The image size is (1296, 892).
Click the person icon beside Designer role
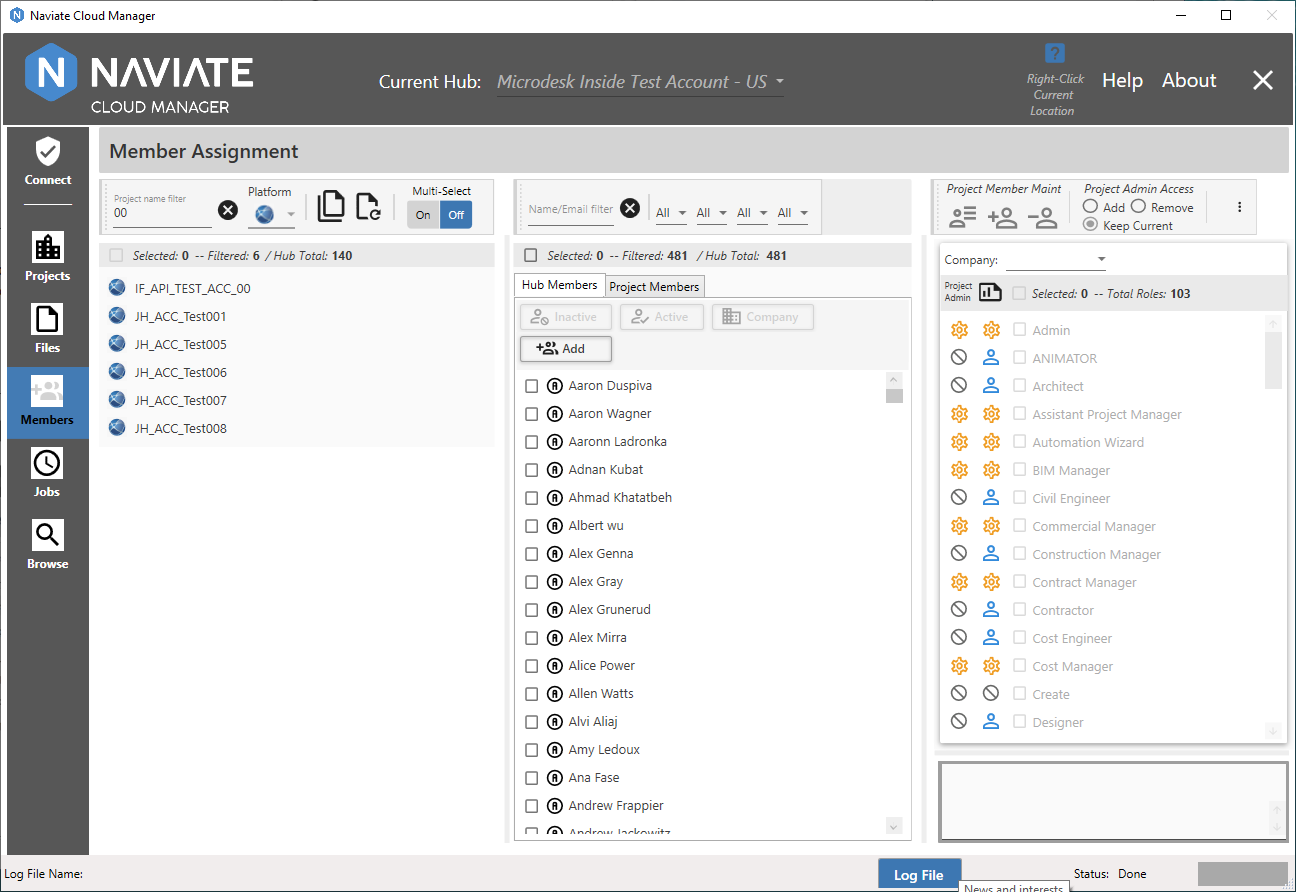click(991, 722)
